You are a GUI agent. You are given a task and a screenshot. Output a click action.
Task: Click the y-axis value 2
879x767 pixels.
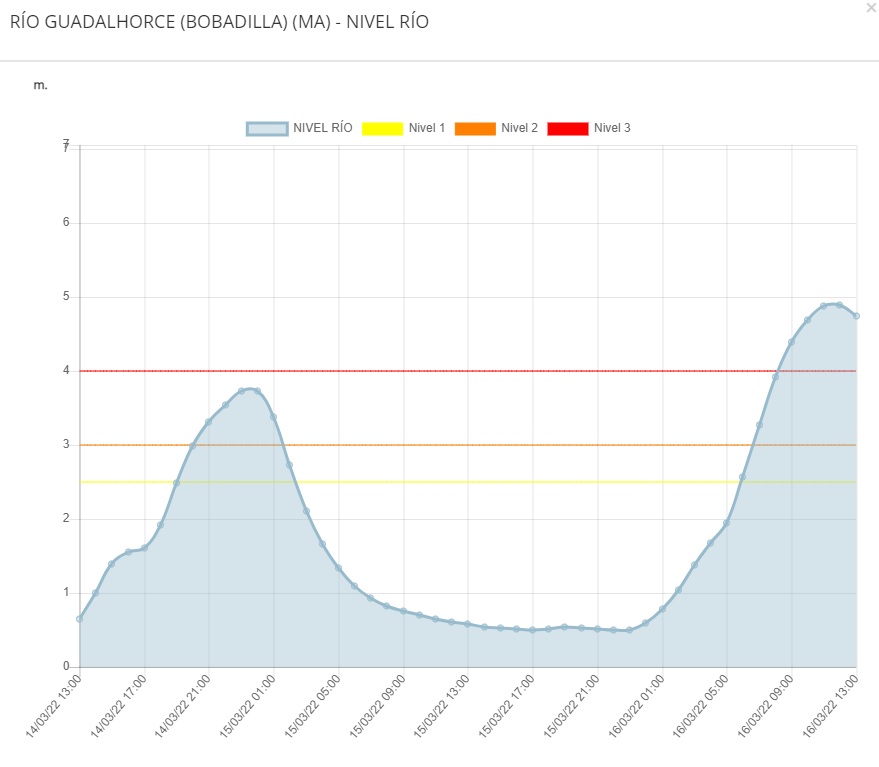pyautogui.click(x=66, y=519)
